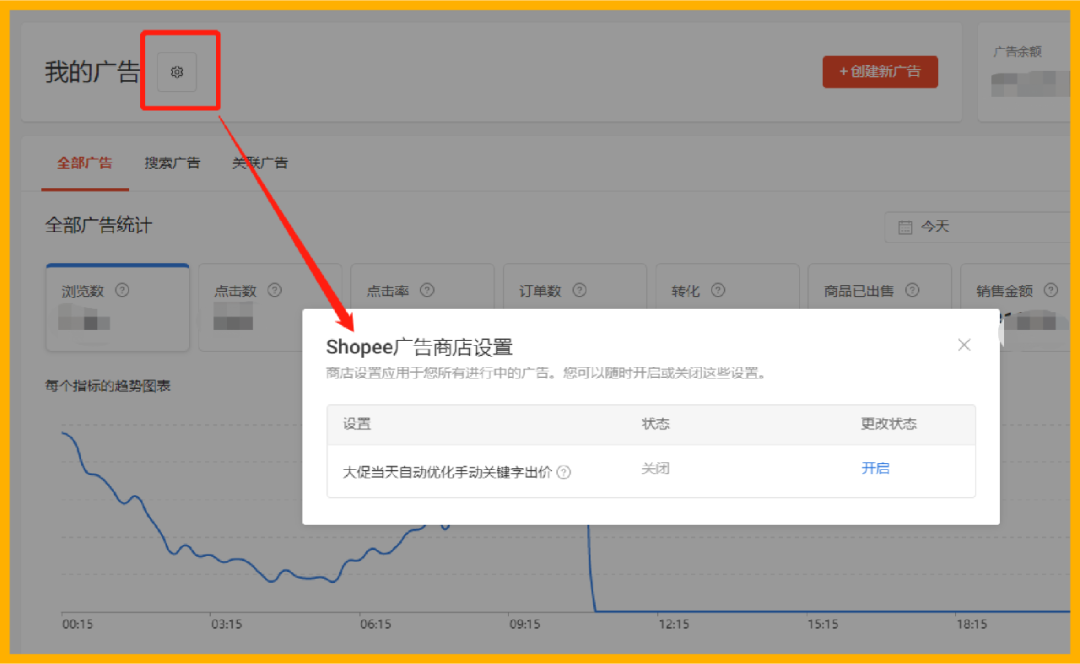Switch to the 搜索广告 tab

tap(171, 163)
